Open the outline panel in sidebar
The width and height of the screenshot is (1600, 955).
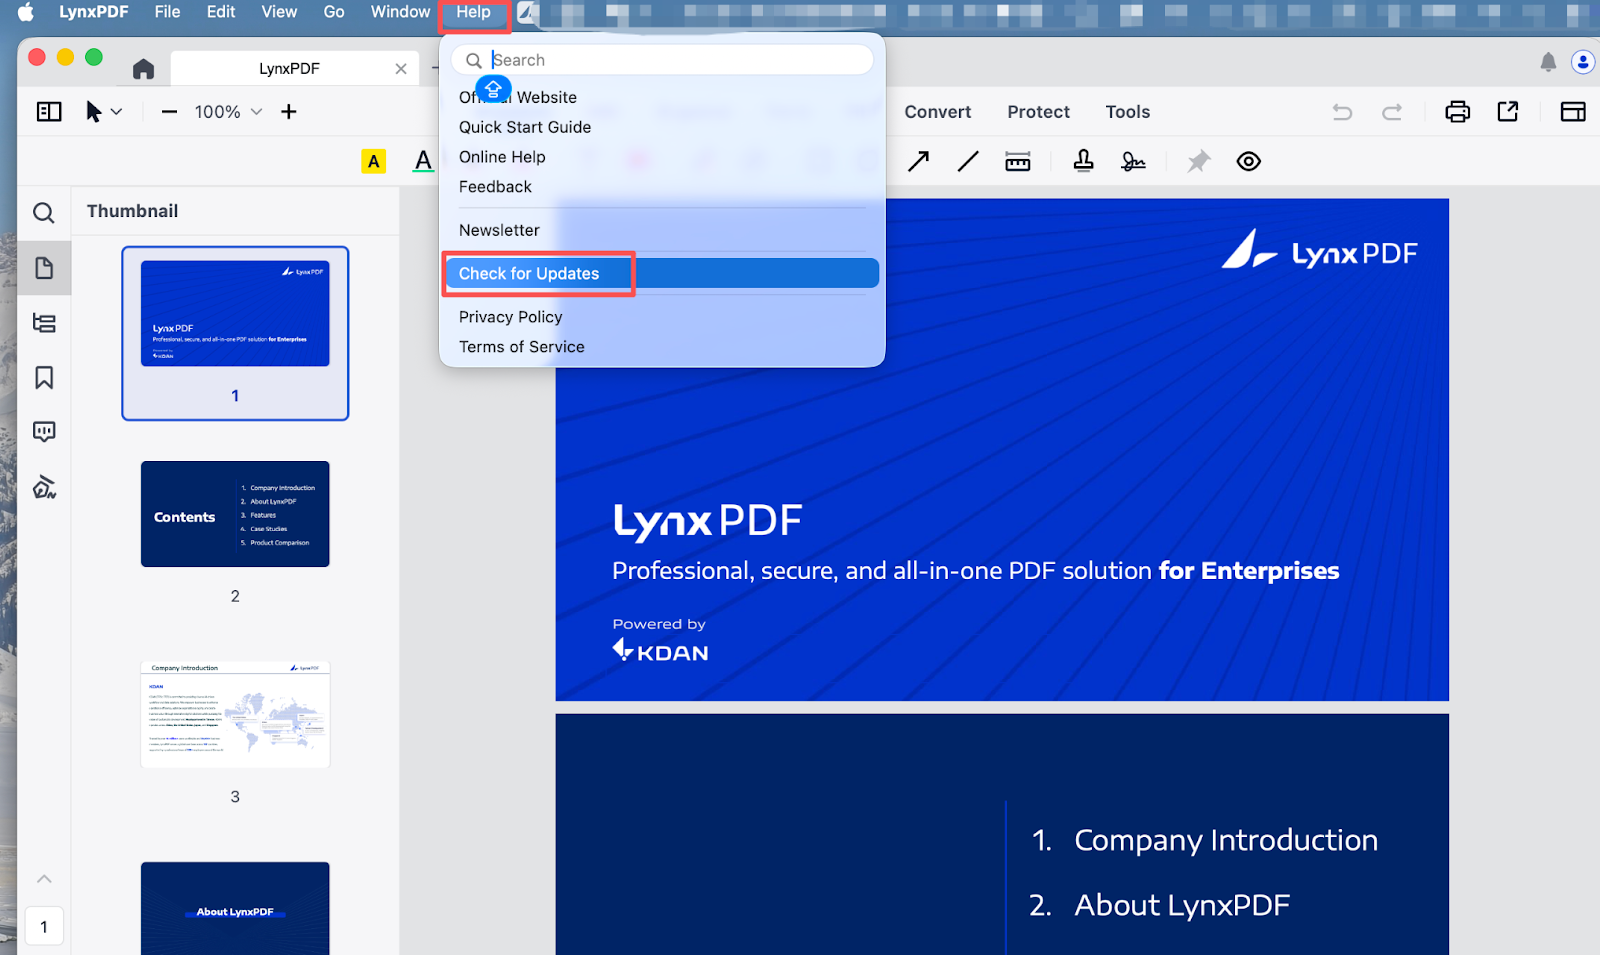click(x=44, y=323)
